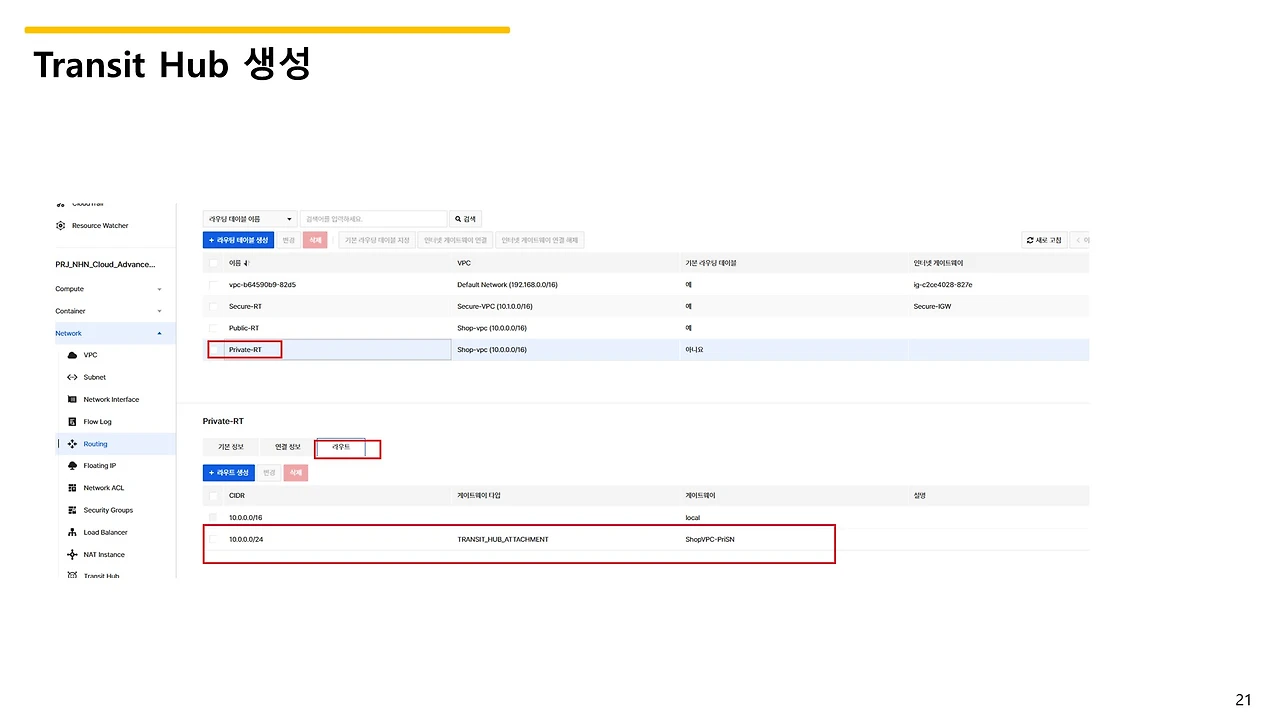Click the 새로 고침 refresh button
The image size is (1280, 720).
tap(1044, 240)
